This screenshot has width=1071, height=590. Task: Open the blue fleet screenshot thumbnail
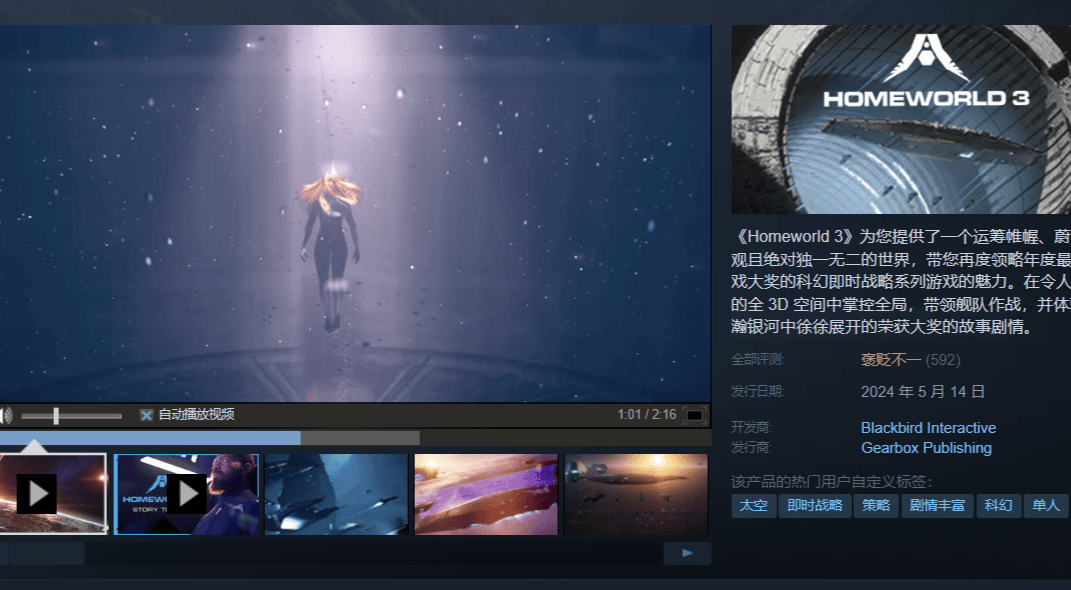336,494
